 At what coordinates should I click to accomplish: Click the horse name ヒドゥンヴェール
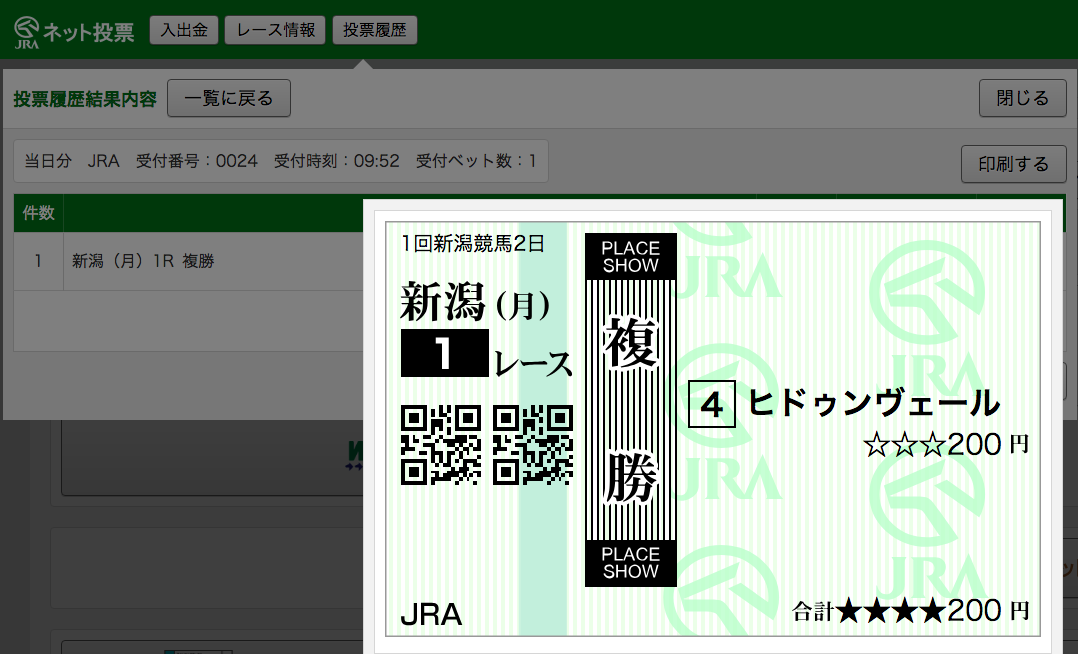coord(873,403)
